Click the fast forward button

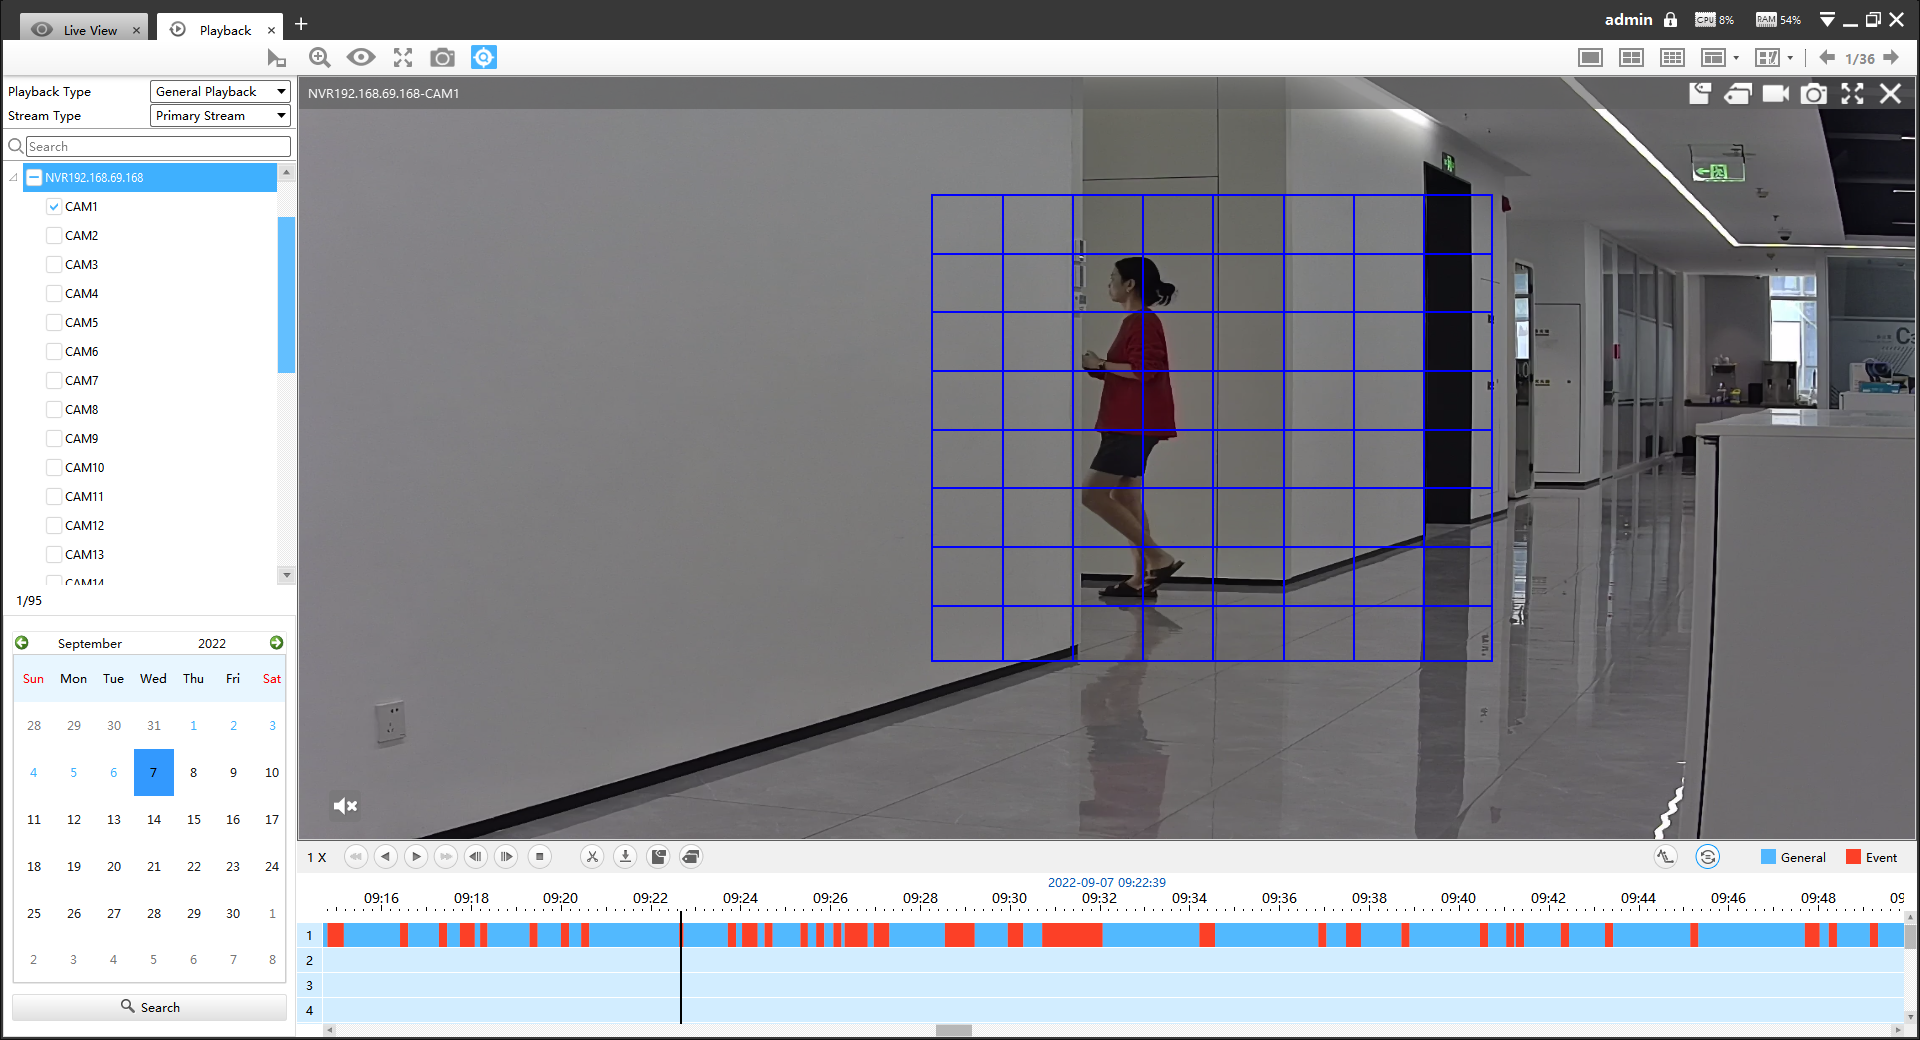point(446,857)
